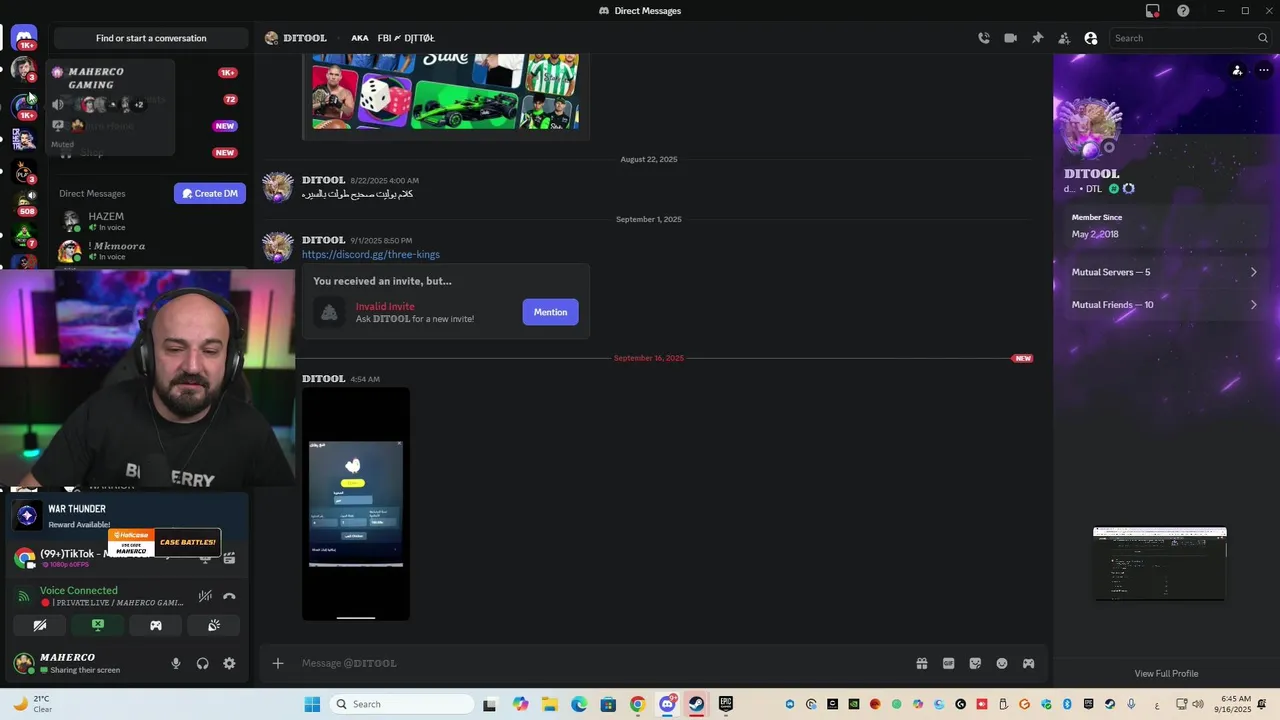Click the header Search field
Viewport: 1280px width, 720px height.
1190,38
